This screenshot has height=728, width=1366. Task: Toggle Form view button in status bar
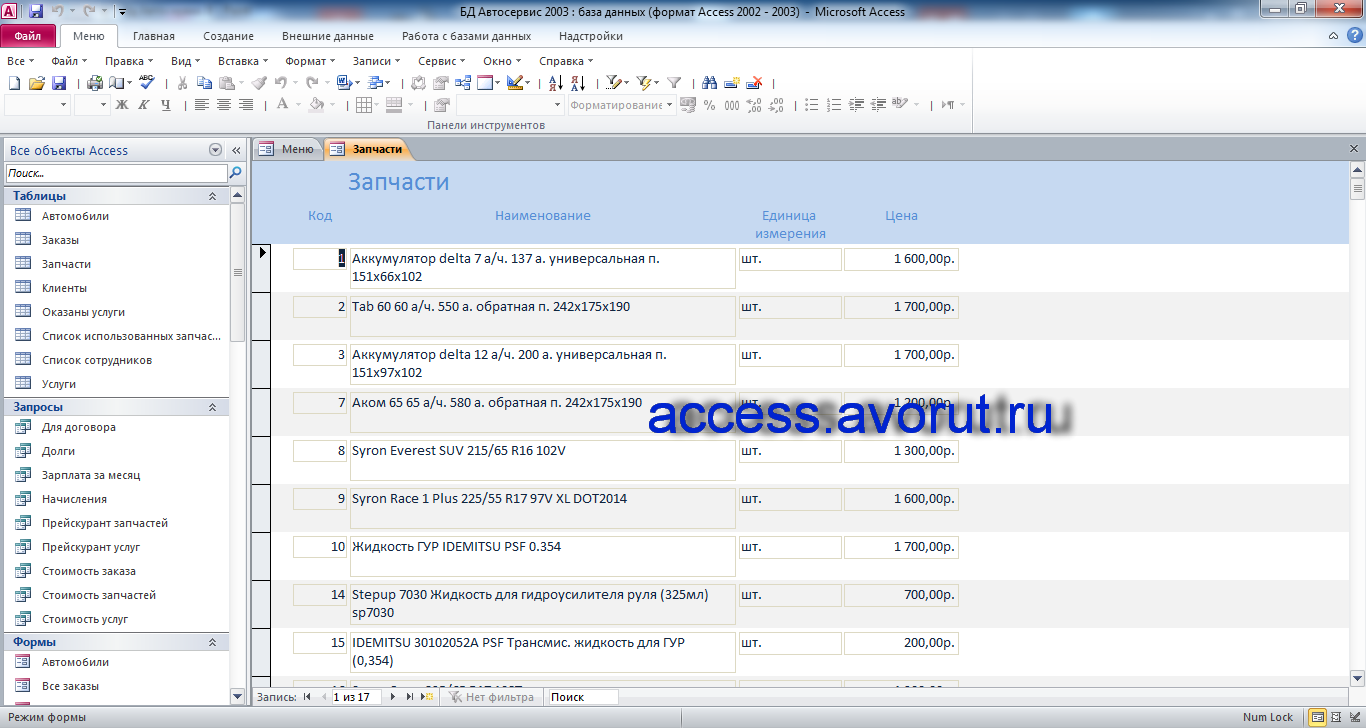click(x=1318, y=717)
